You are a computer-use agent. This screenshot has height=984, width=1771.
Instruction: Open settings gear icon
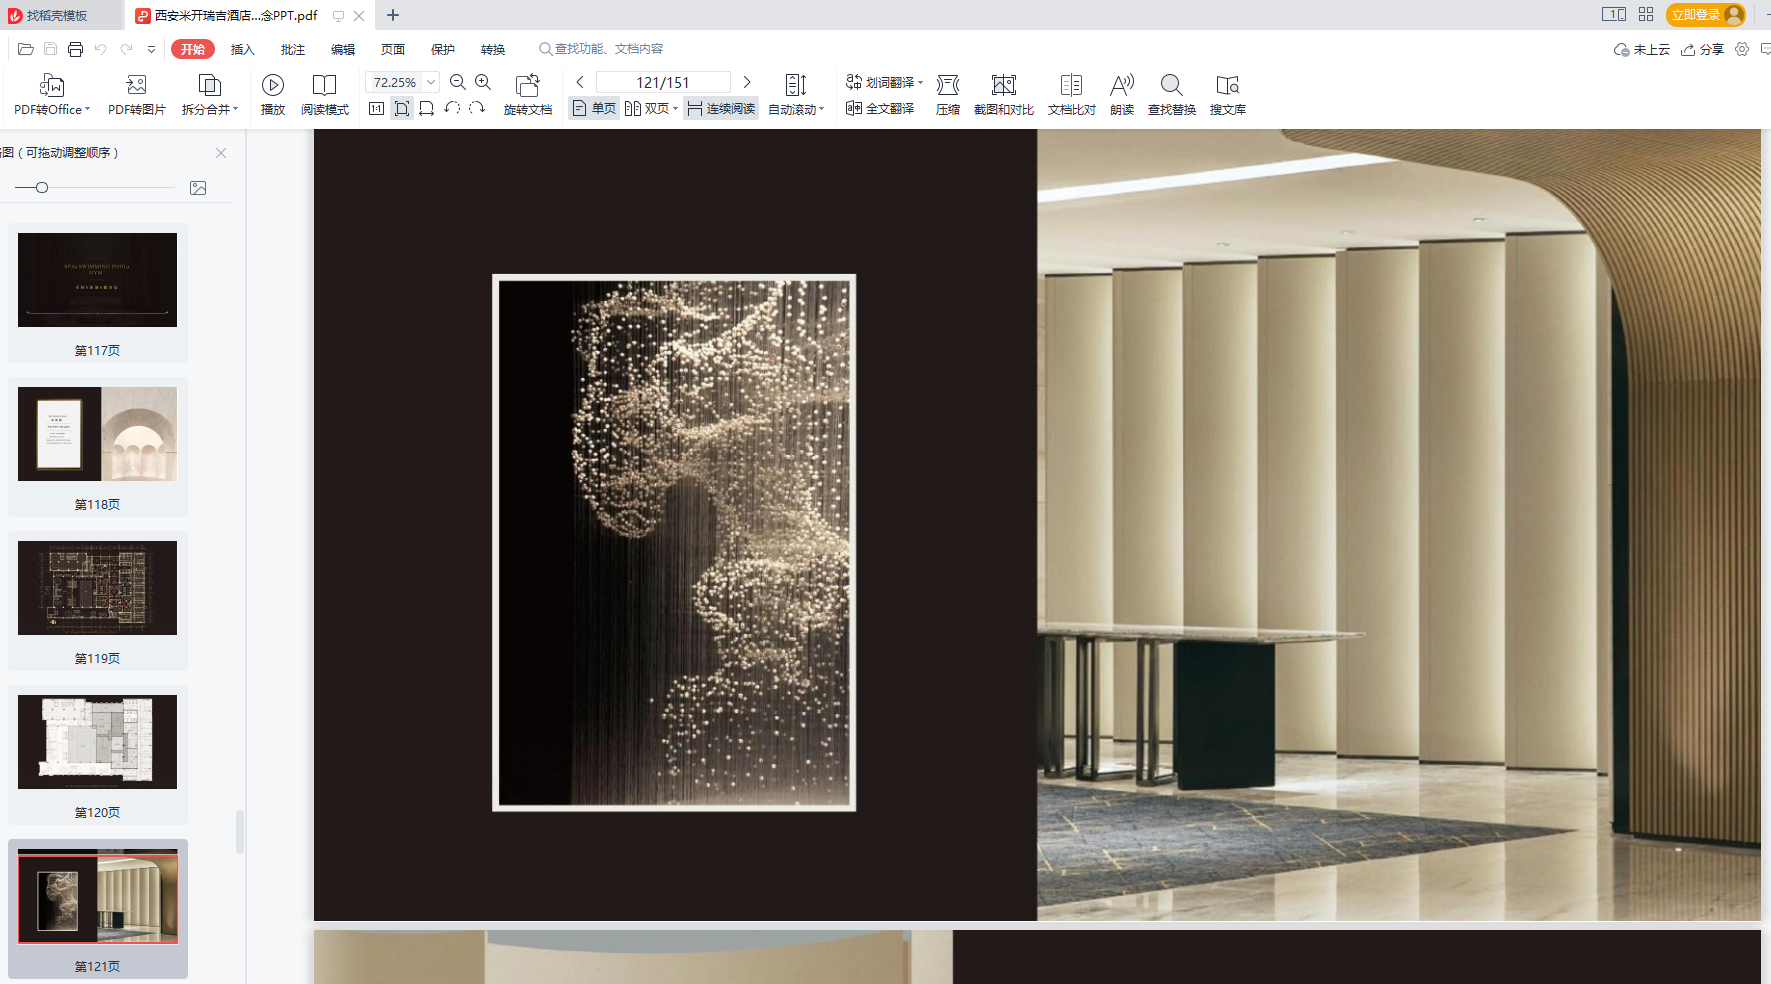coord(1742,49)
